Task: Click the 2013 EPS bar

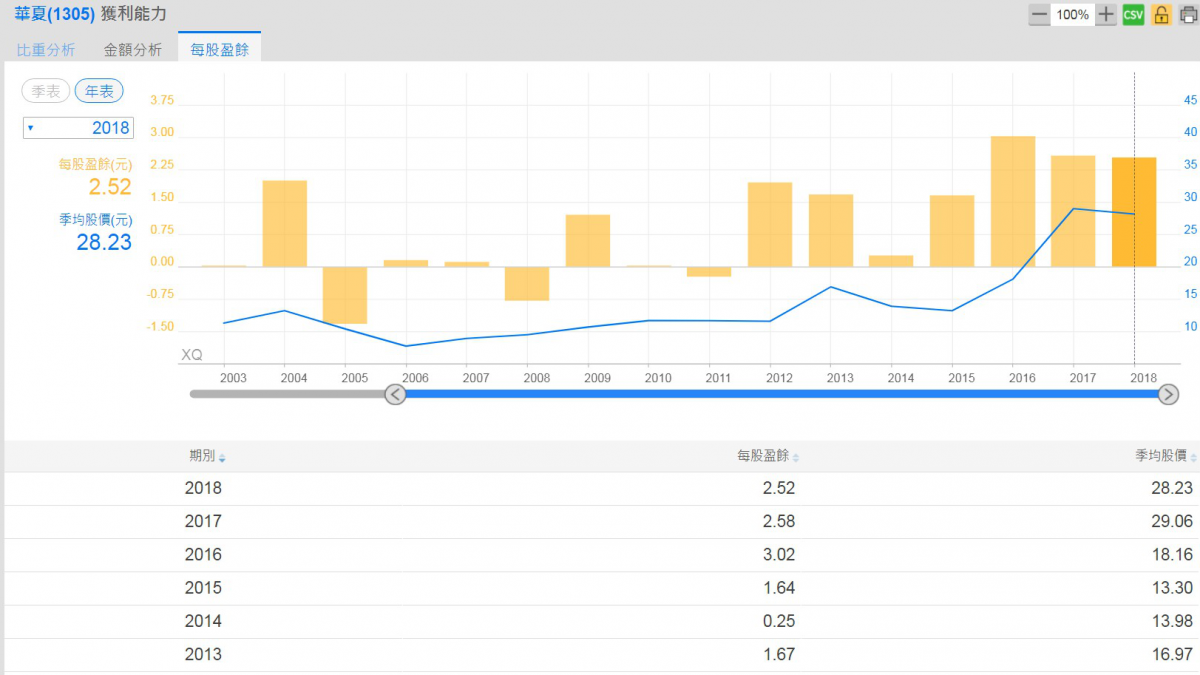Action: (831, 231)
